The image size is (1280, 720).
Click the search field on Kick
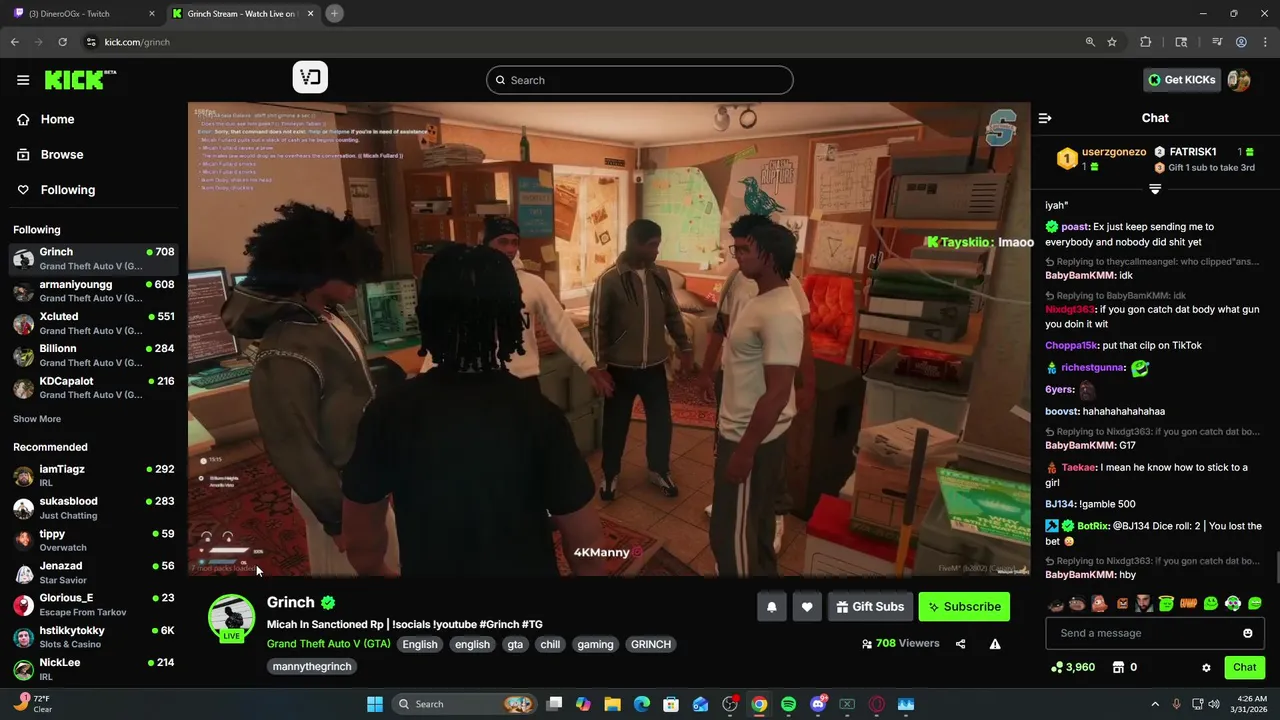coord(640,80)
